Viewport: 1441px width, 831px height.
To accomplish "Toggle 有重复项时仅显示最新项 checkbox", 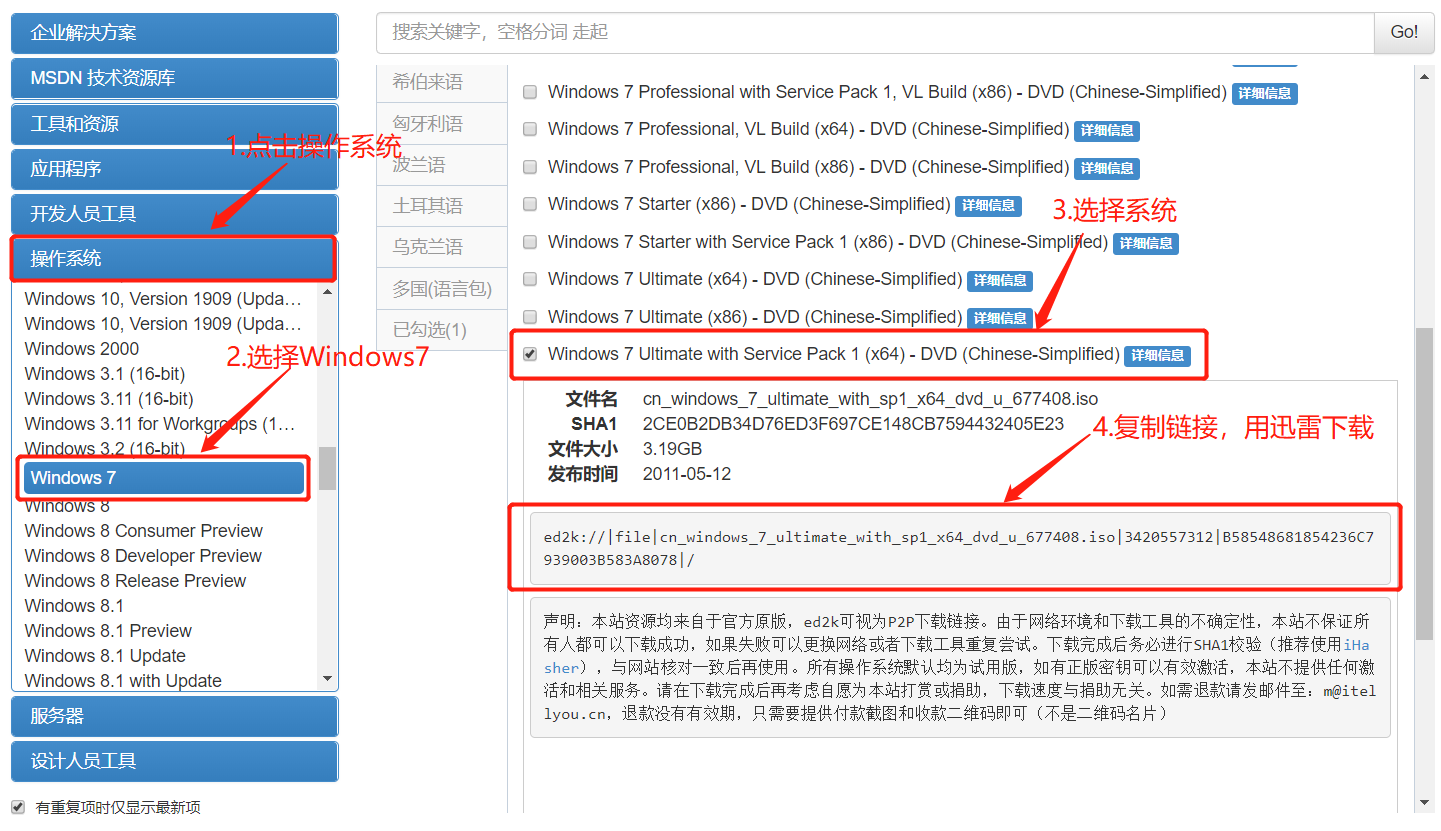I will [x=18, y=807].
